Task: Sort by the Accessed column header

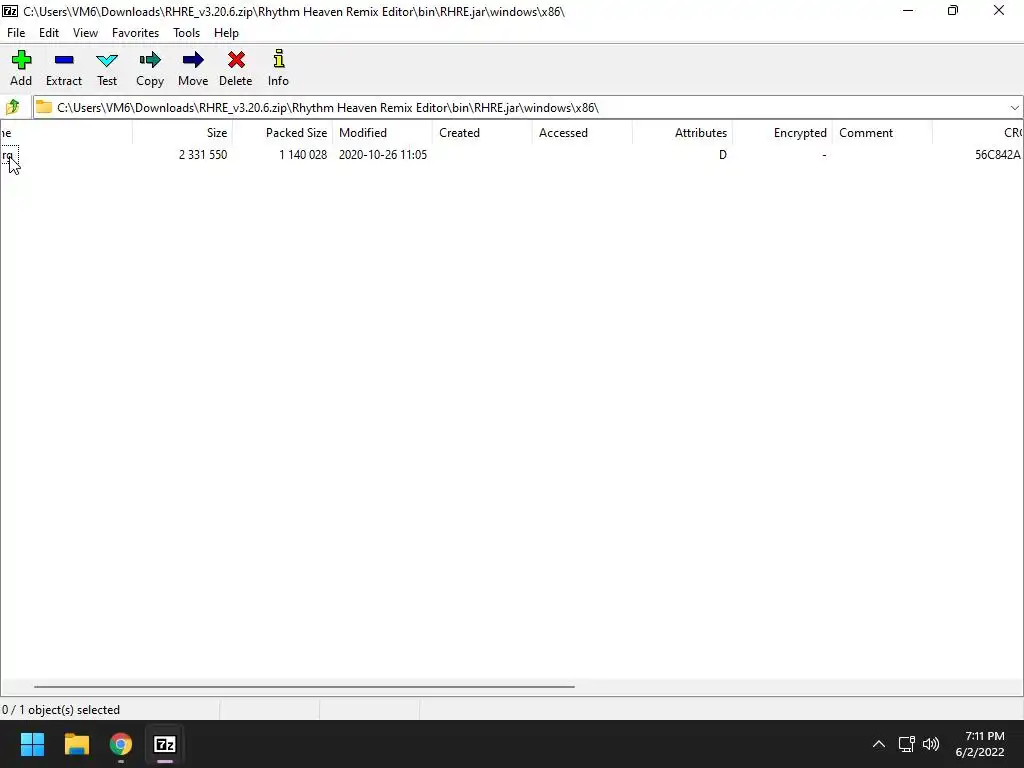Action: pyautogui.click(x=582, y=133)
